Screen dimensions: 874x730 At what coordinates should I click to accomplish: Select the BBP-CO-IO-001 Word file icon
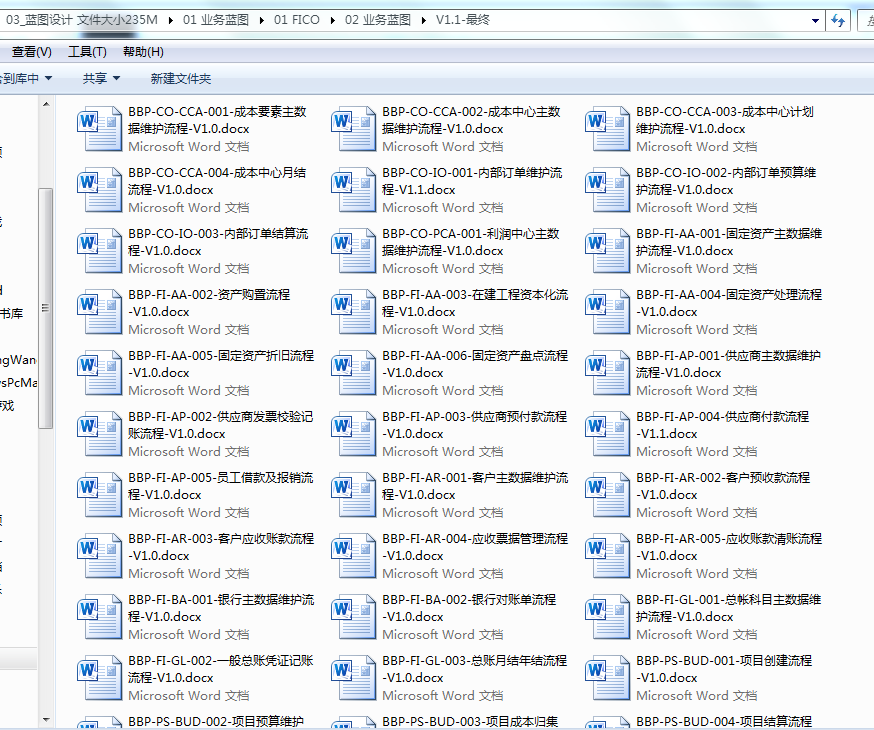point(354,190)
